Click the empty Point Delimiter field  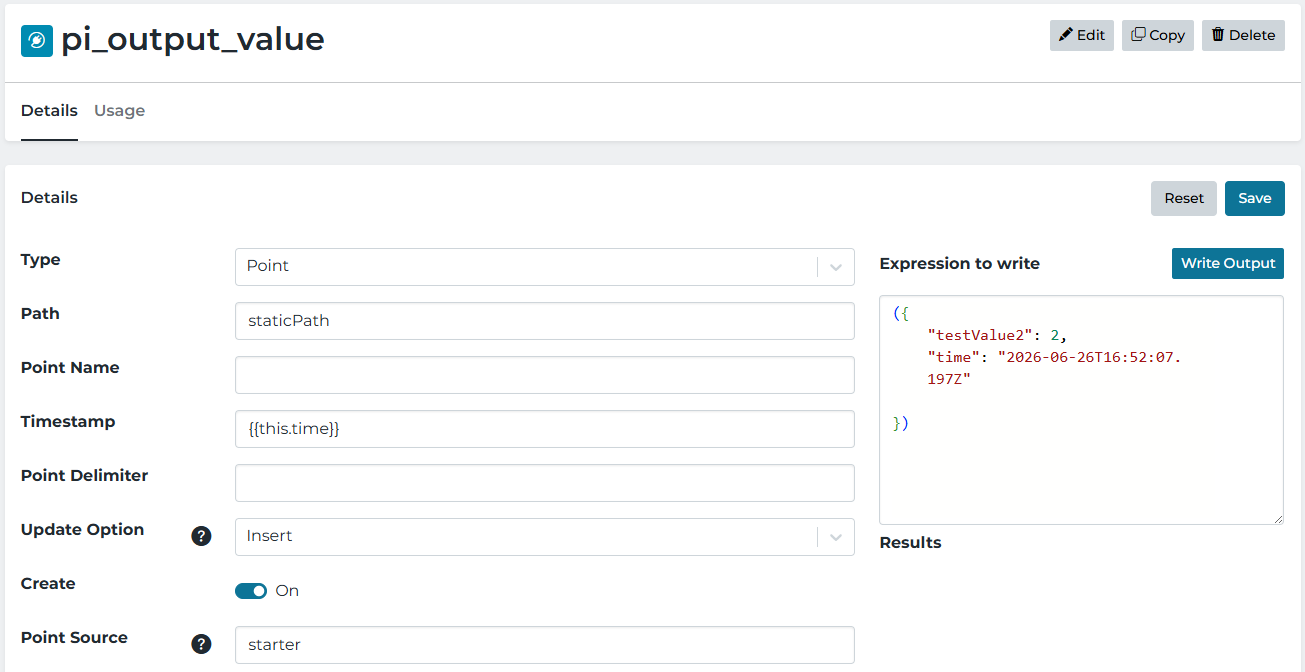click(x=544, y=483)
